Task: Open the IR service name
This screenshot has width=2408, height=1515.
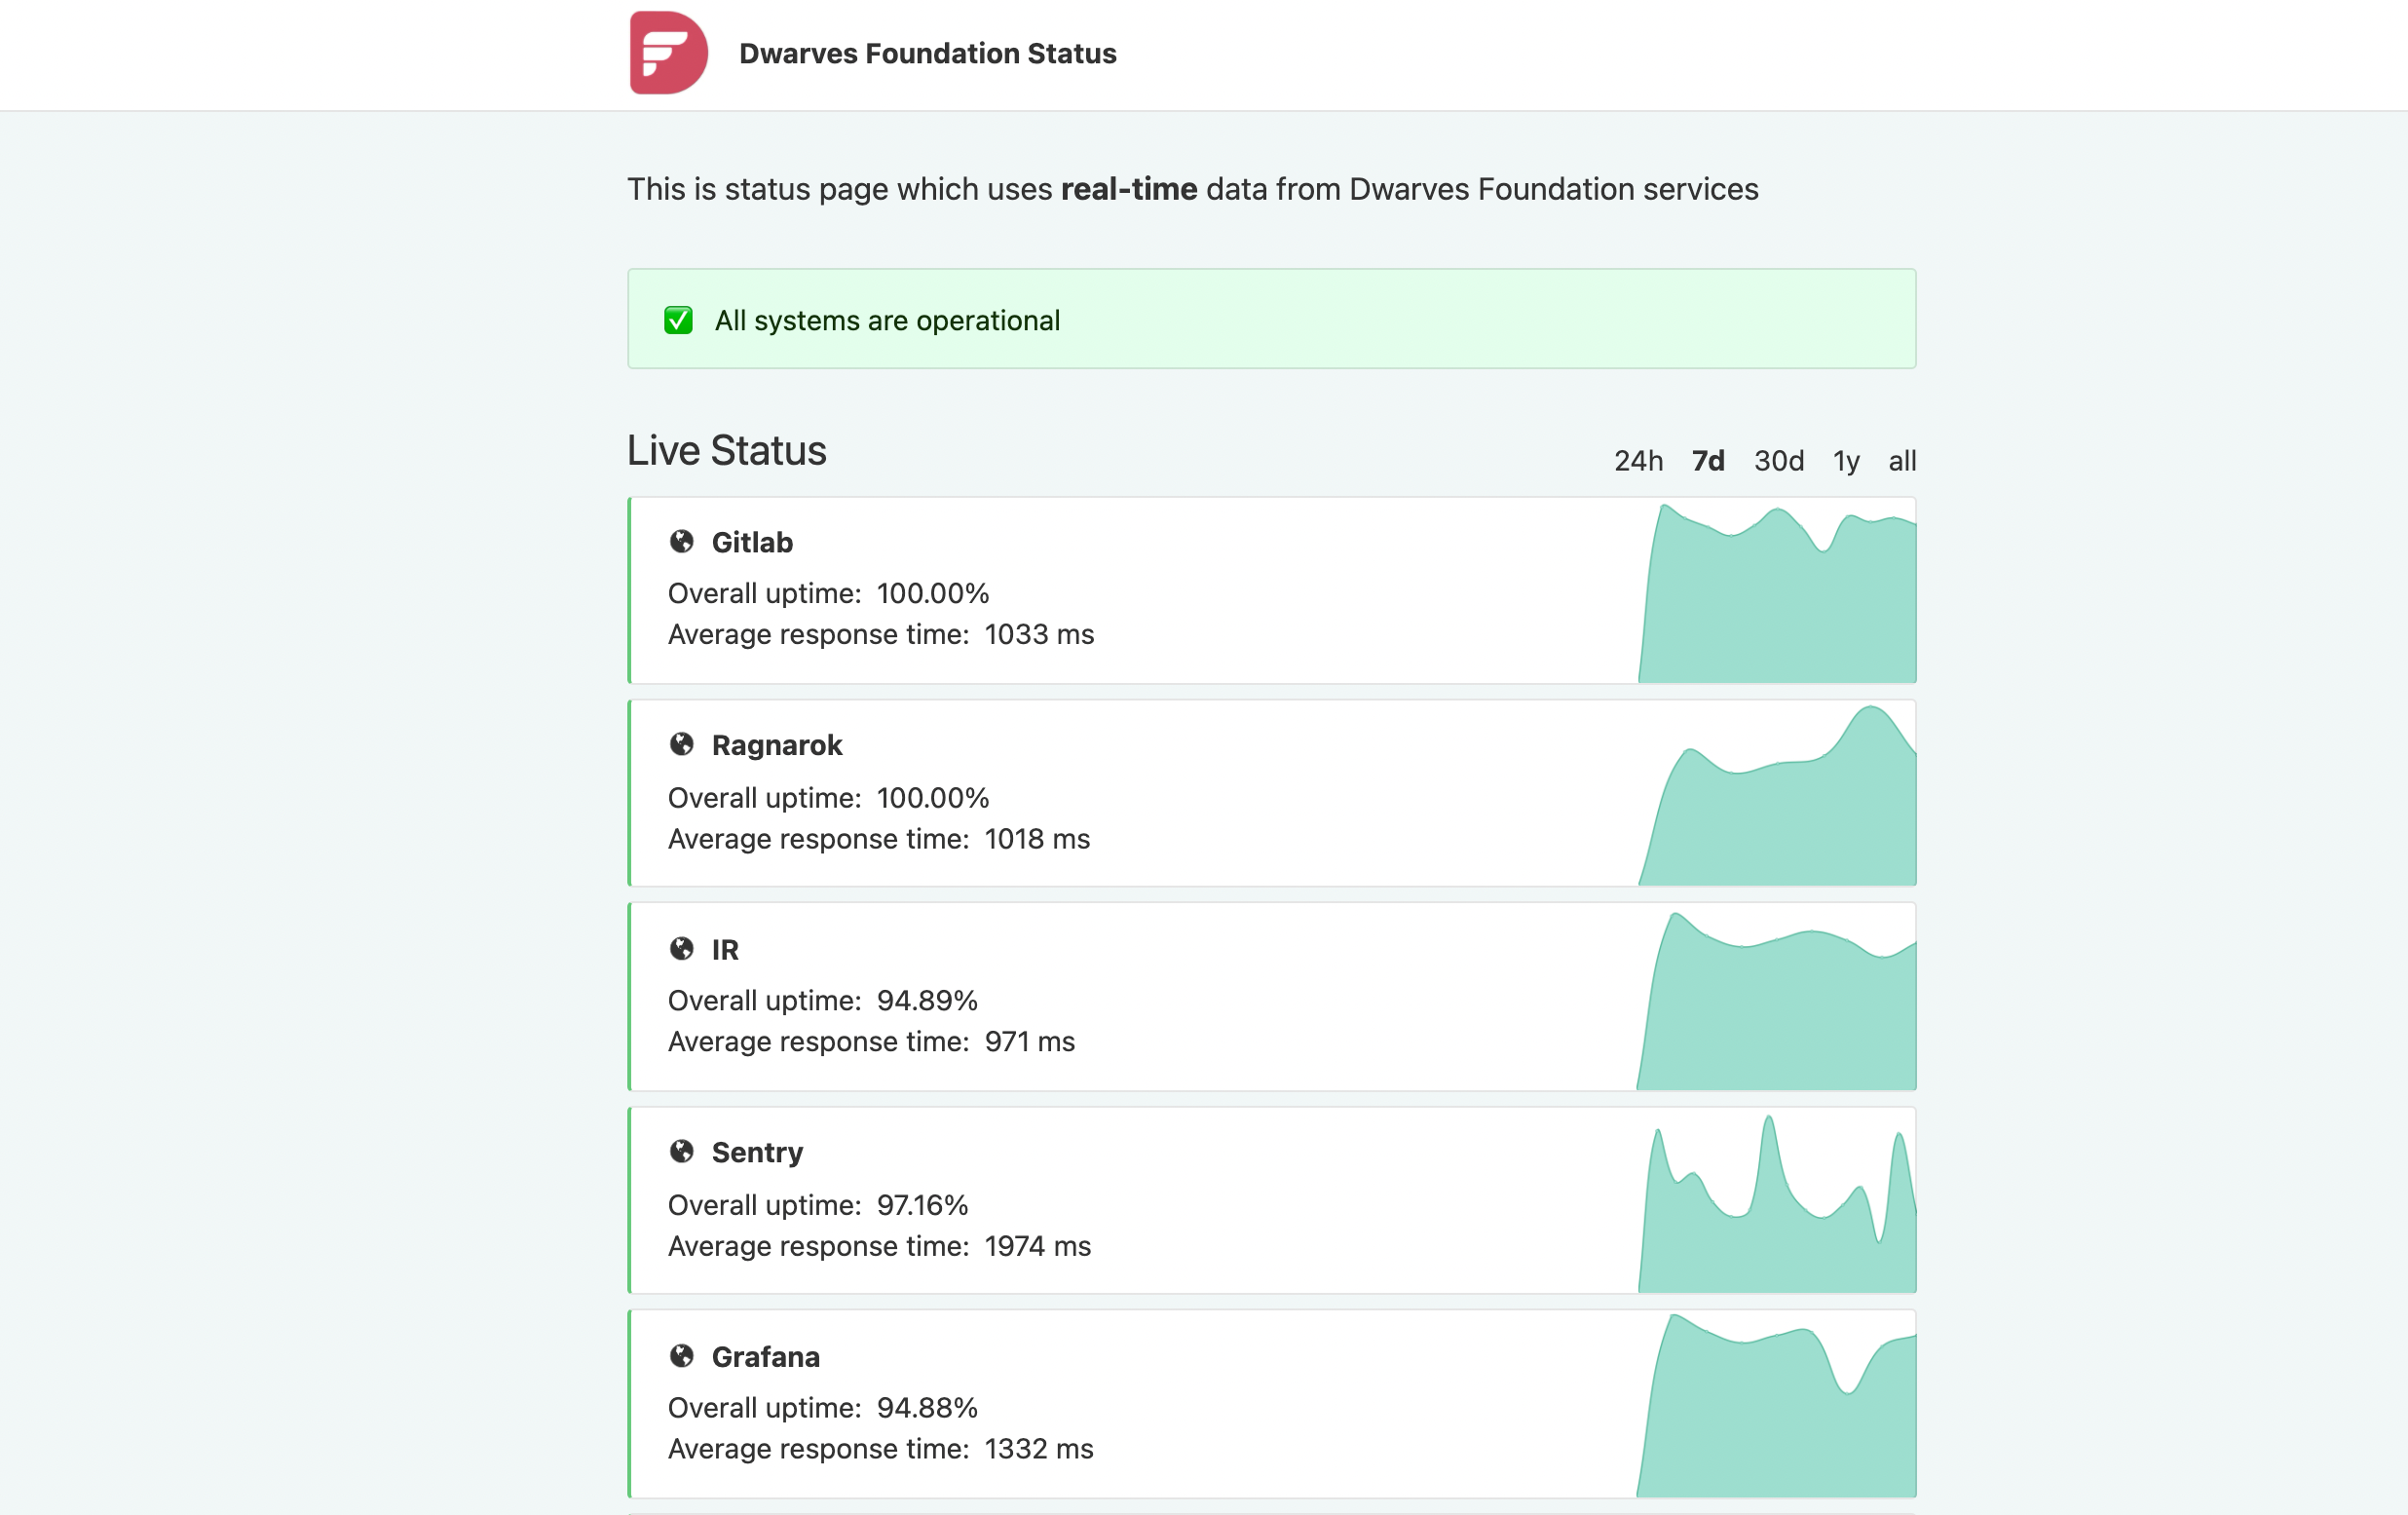Action: tap(725, 949)
